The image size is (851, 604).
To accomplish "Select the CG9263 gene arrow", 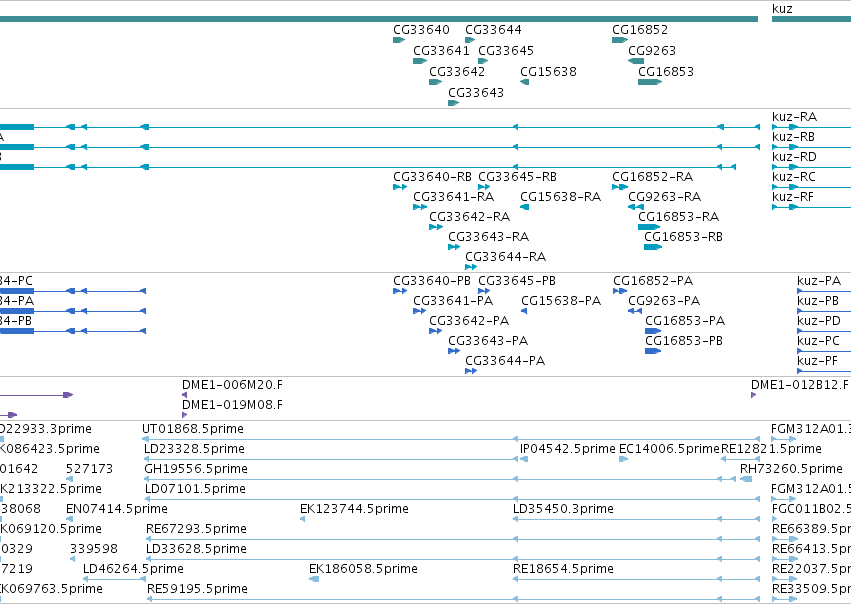I will pos(636,61).
